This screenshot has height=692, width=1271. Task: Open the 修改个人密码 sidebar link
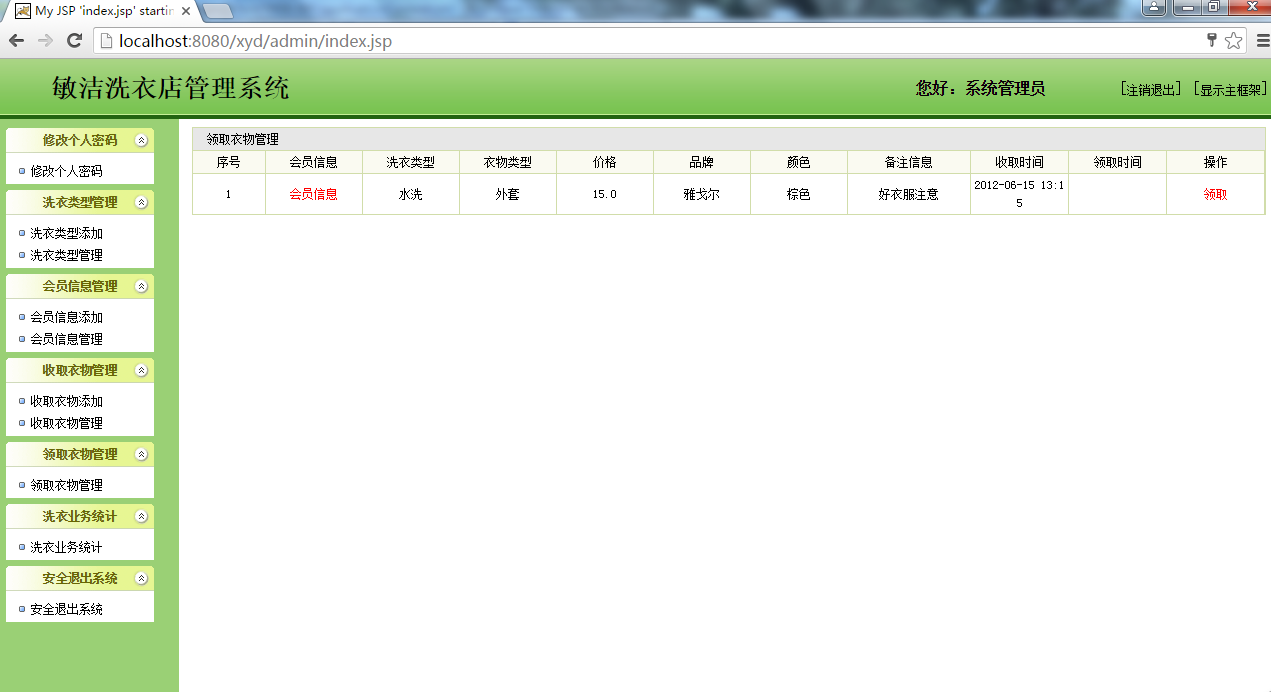pos(66,171)
